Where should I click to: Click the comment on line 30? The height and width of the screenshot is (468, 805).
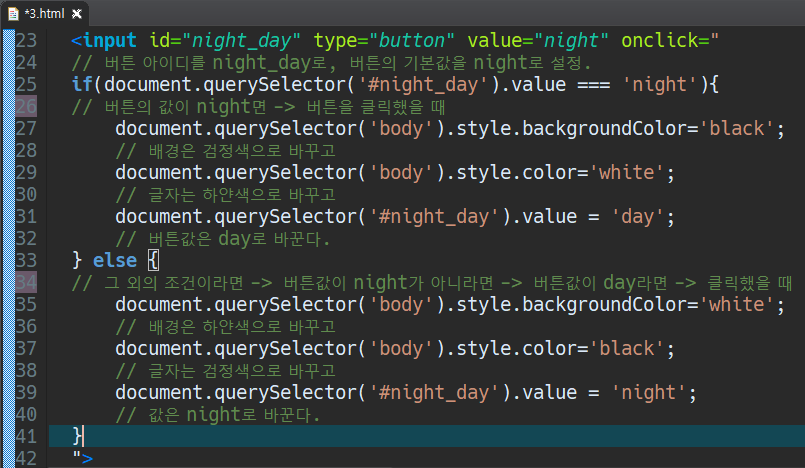(225, 195)
